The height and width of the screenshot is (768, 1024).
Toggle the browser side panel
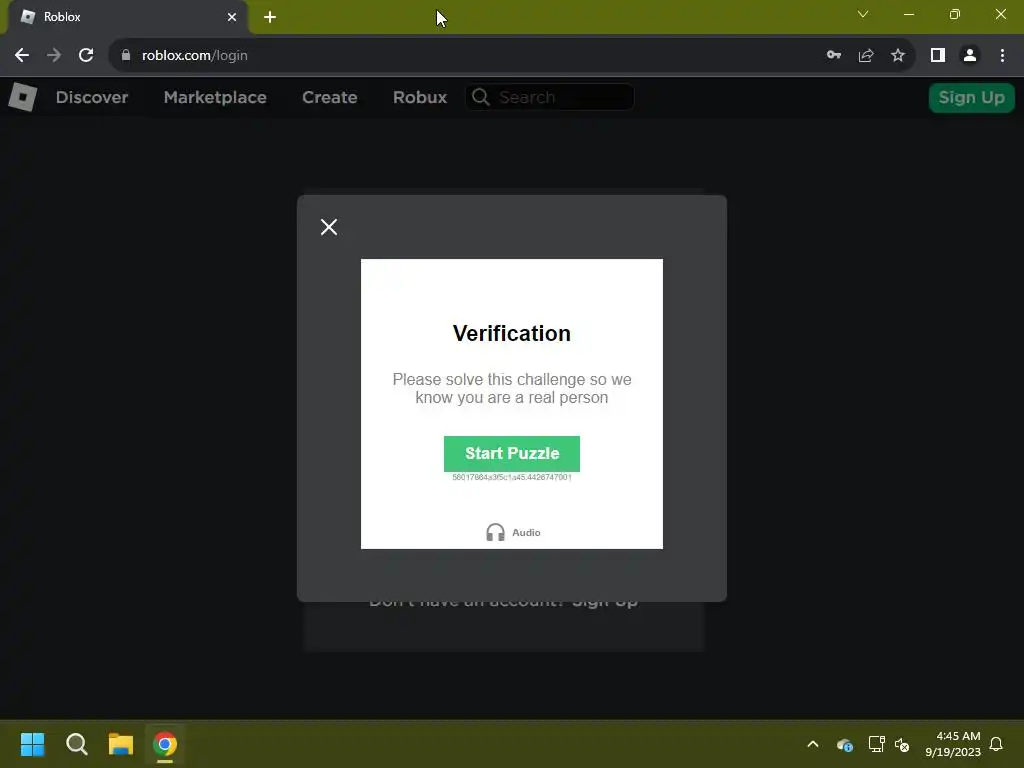click(938, 56)
